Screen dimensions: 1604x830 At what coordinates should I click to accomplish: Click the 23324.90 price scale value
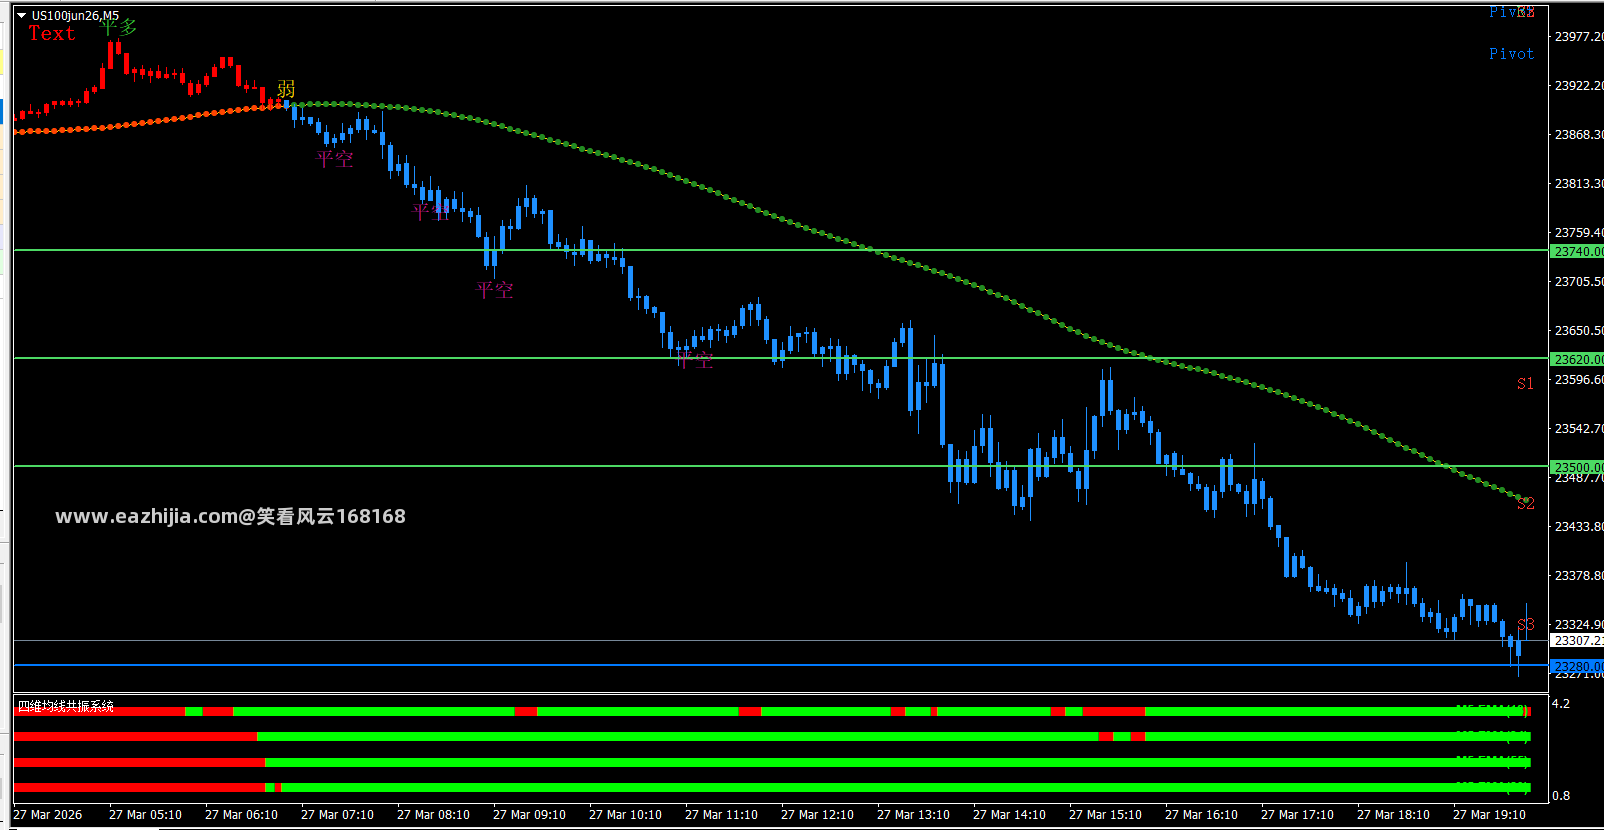click(1579, 624)
